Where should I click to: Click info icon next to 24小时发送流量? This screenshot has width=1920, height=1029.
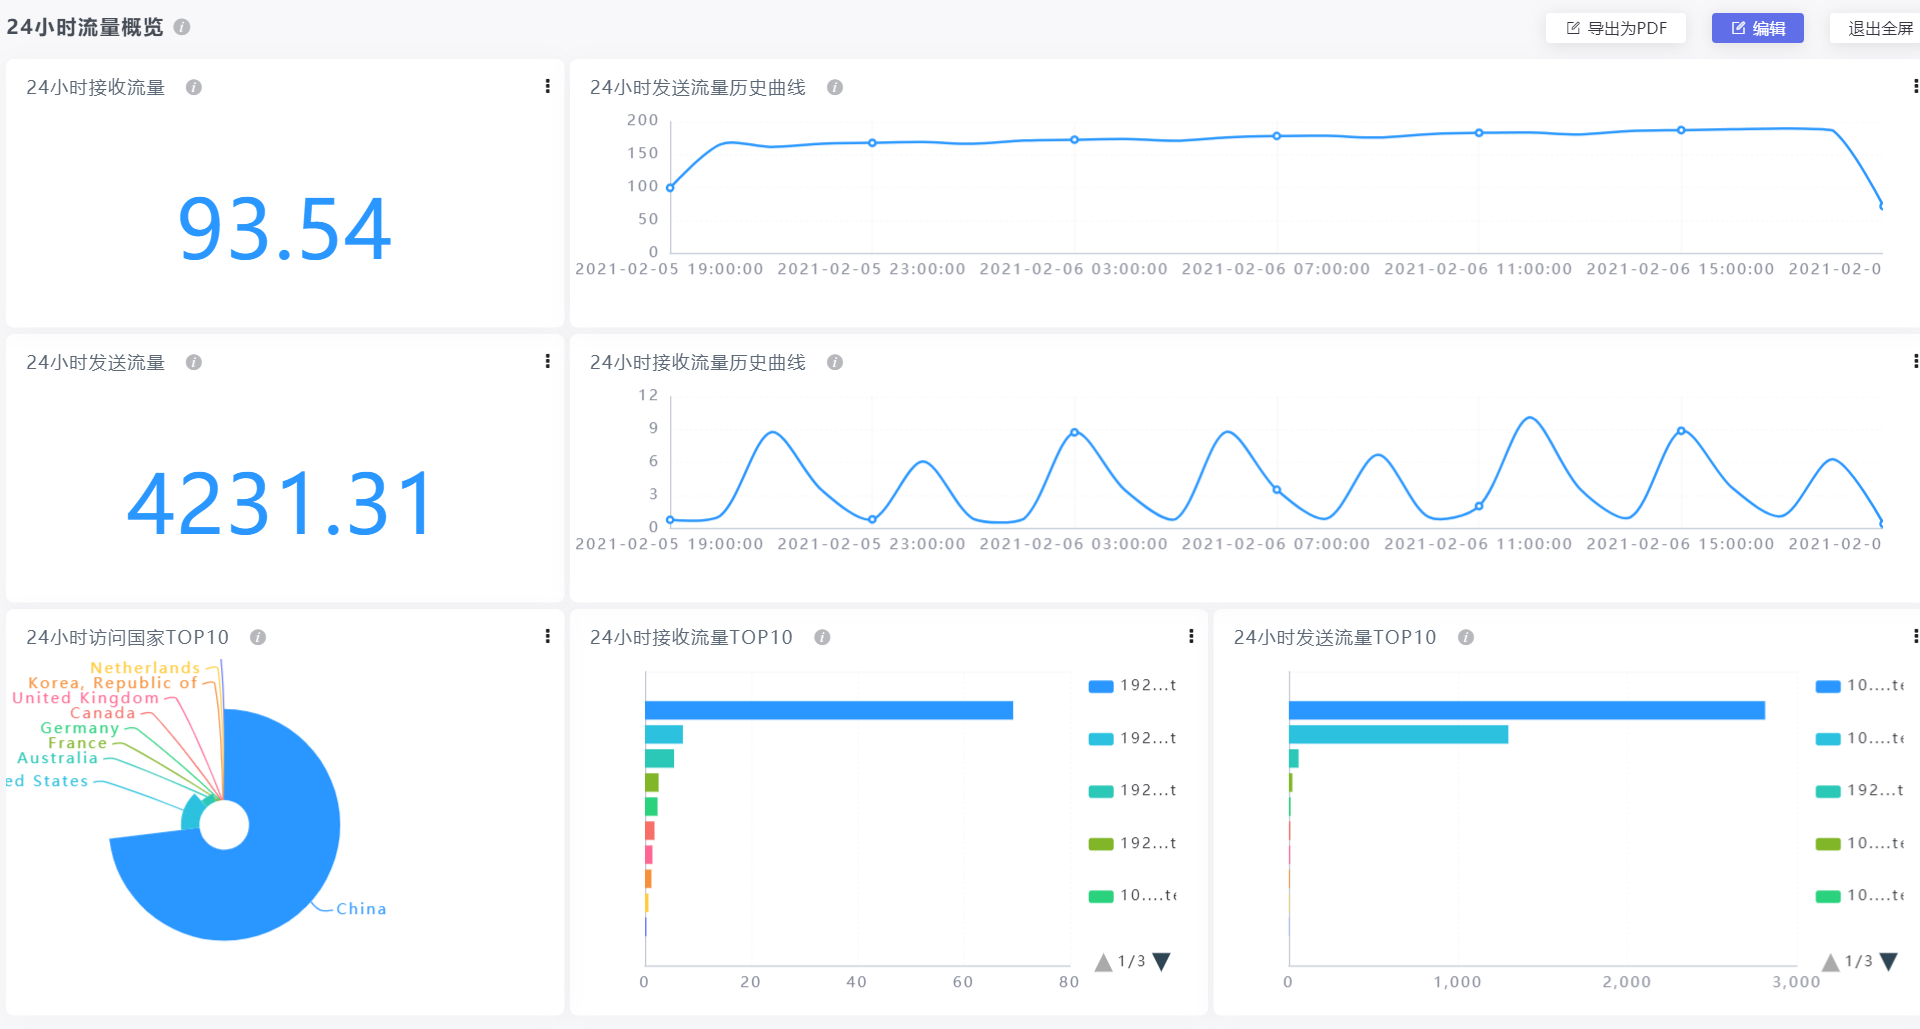tap(194, 362)
